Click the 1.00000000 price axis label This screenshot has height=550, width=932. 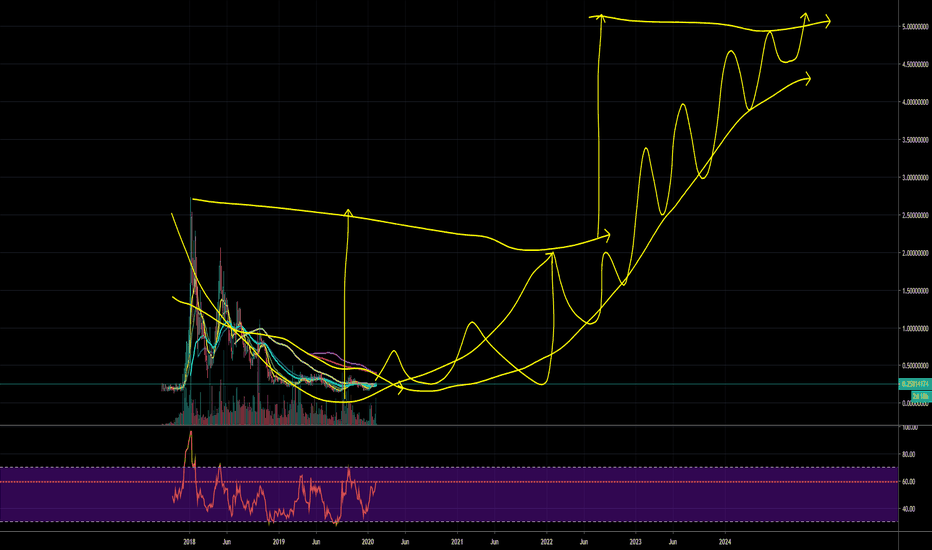click(915, 328)
